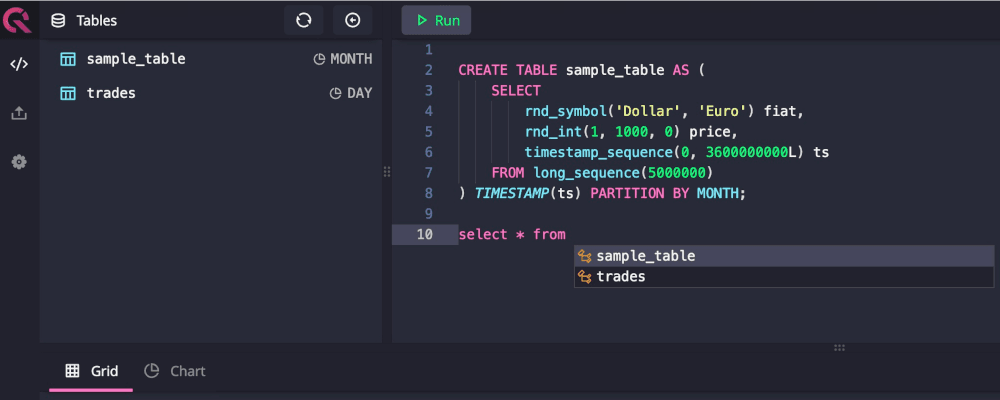Refresh the tables list
This screenshot has height=400, width=1000.
pyautogui.click(x=304, y=20)
